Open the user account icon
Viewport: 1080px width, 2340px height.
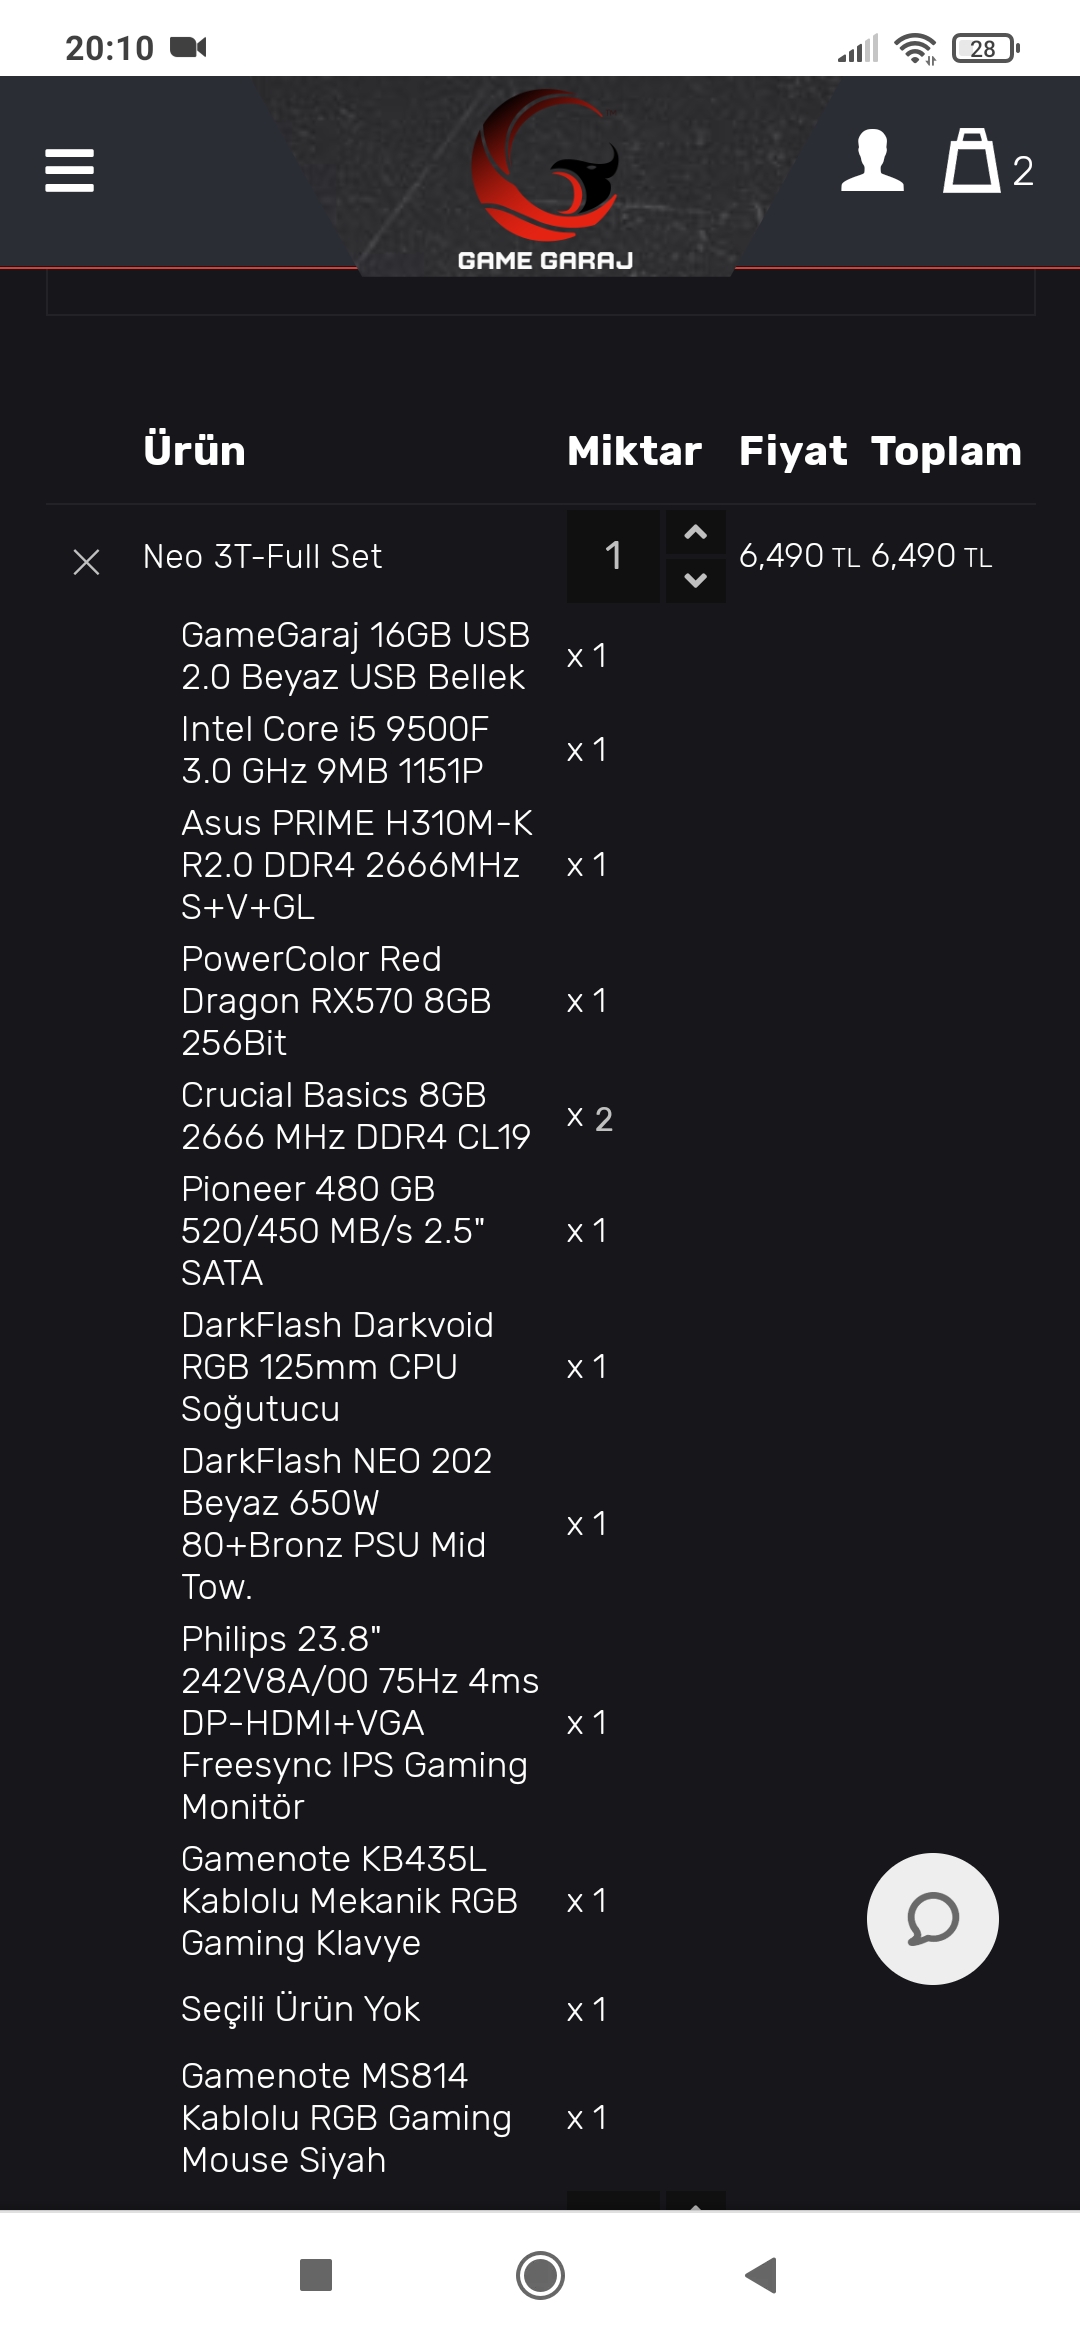(872, 162)
